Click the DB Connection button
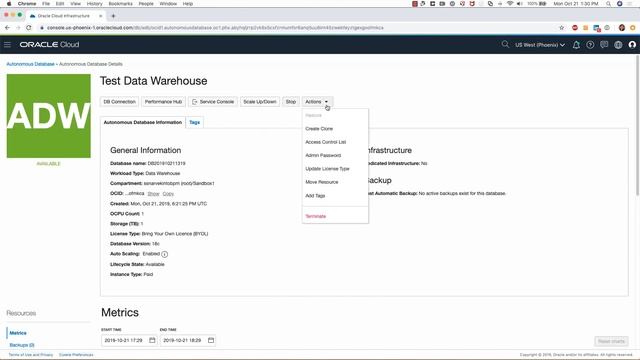Viewport: 640px width, 360px height. (x=119, y=102)
